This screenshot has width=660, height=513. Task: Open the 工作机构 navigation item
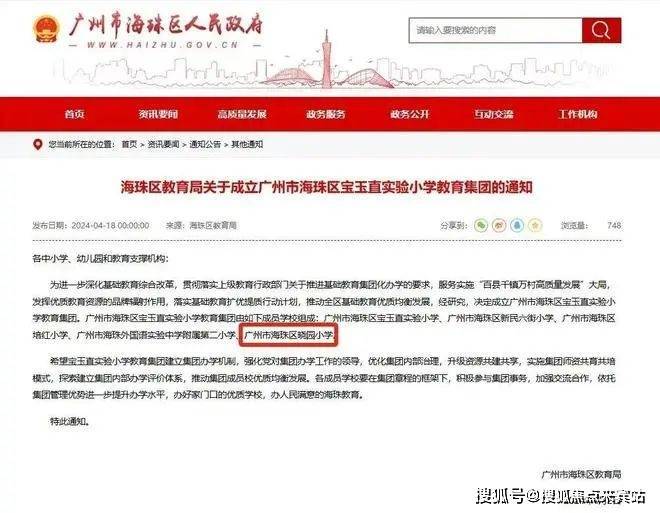tap(578, 114)
